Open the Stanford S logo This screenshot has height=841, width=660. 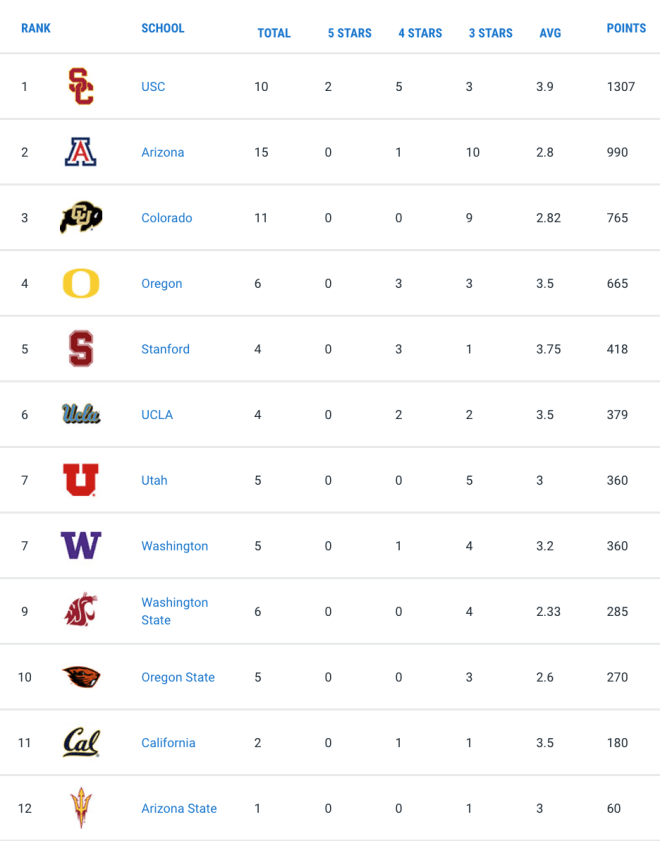(x=81, y=349)
